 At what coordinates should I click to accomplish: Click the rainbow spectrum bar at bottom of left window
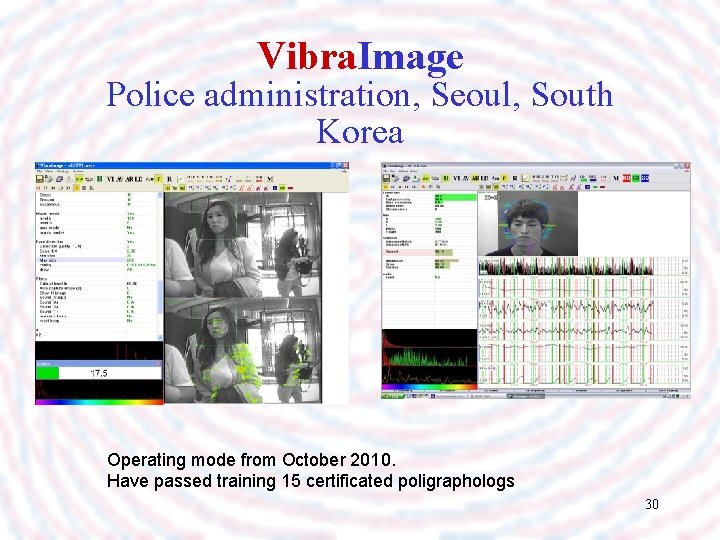tap(99, 402)
